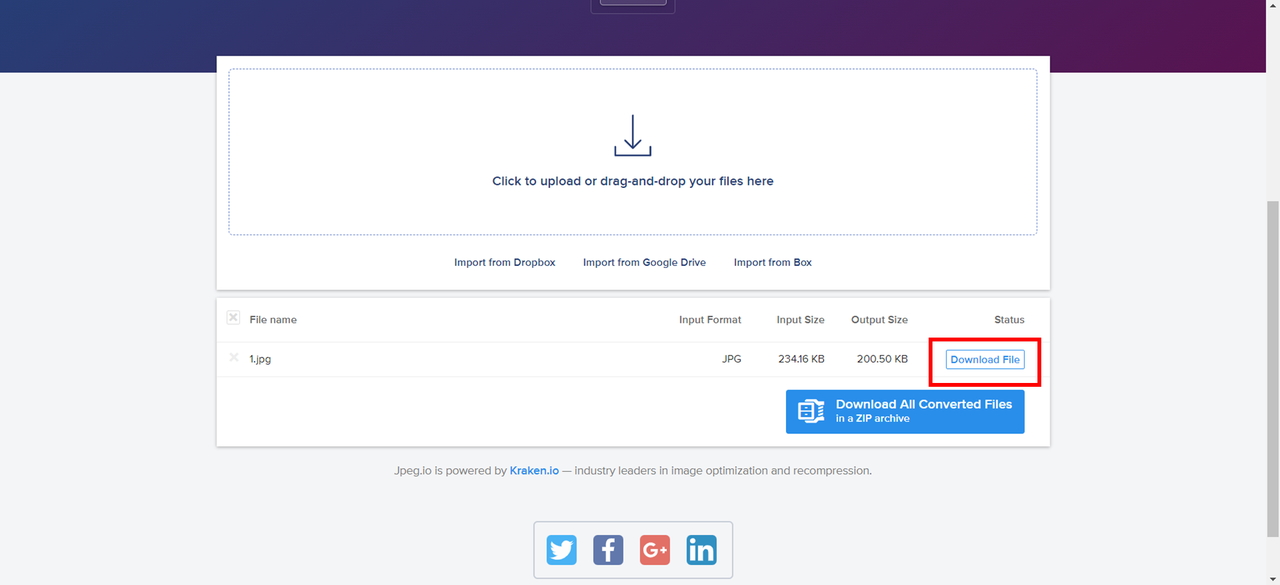Click the 234.16 KB input size
The width and height of the screenshot is (1280, 585).
coord(801,359)
